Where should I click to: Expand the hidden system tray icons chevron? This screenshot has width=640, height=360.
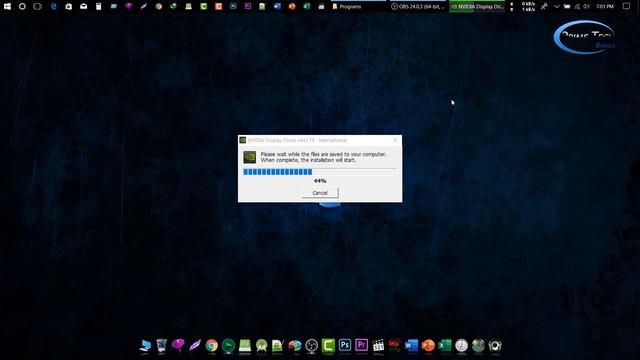pos(556,7)
